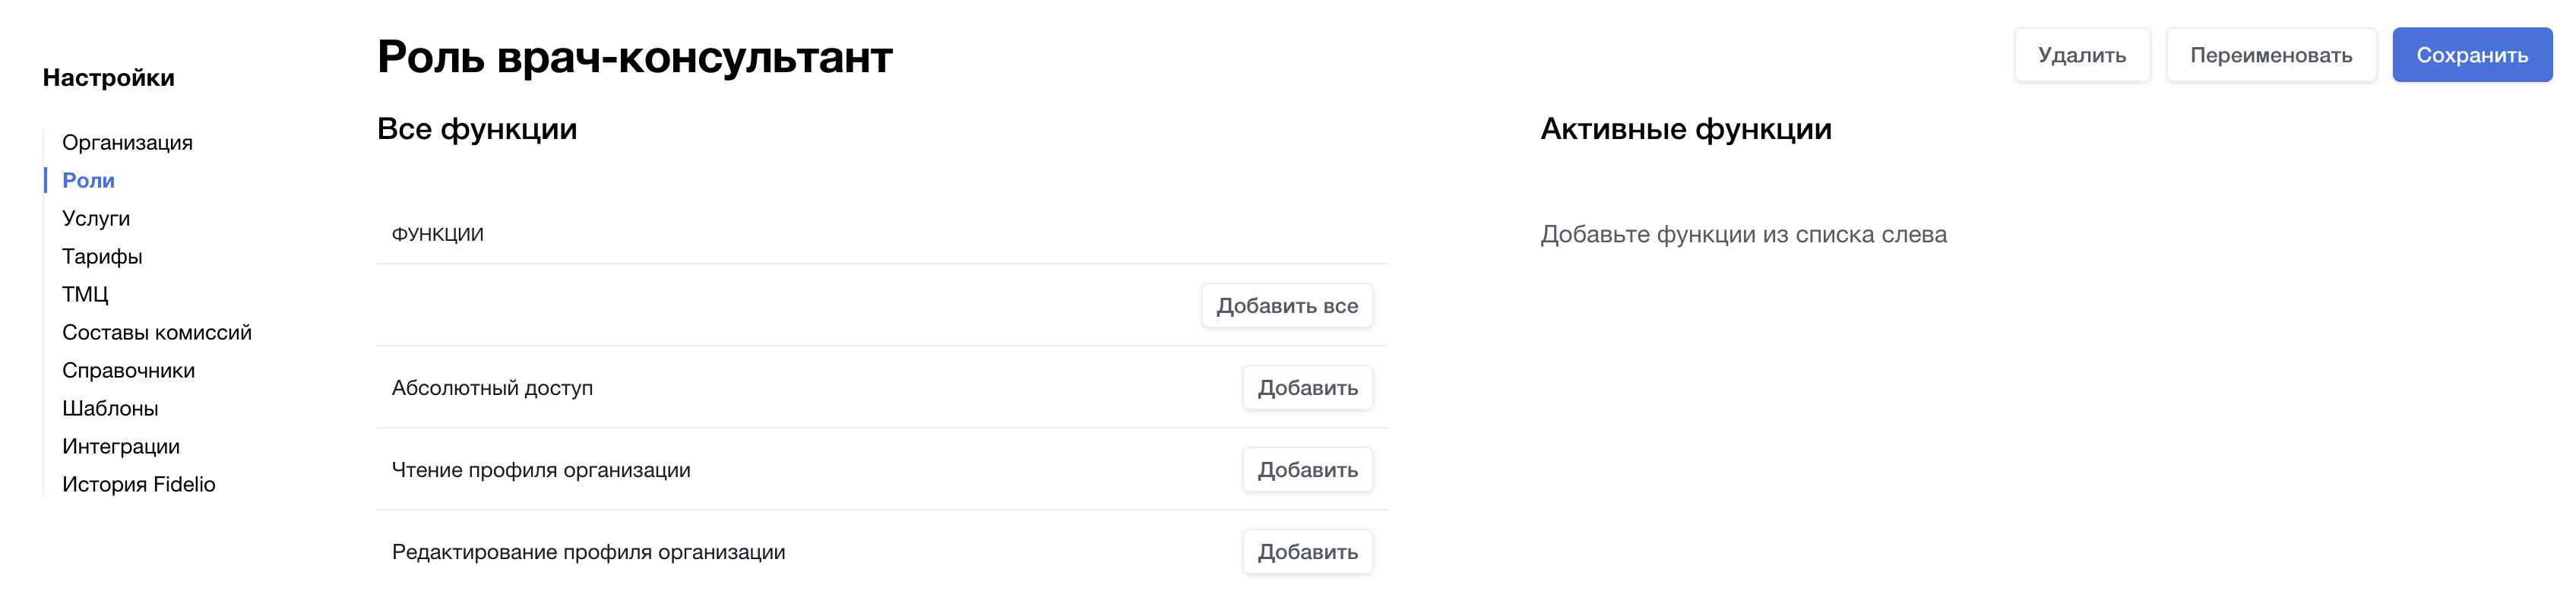Click the ФУНКЦИИ column header

[x=438, y=235]
